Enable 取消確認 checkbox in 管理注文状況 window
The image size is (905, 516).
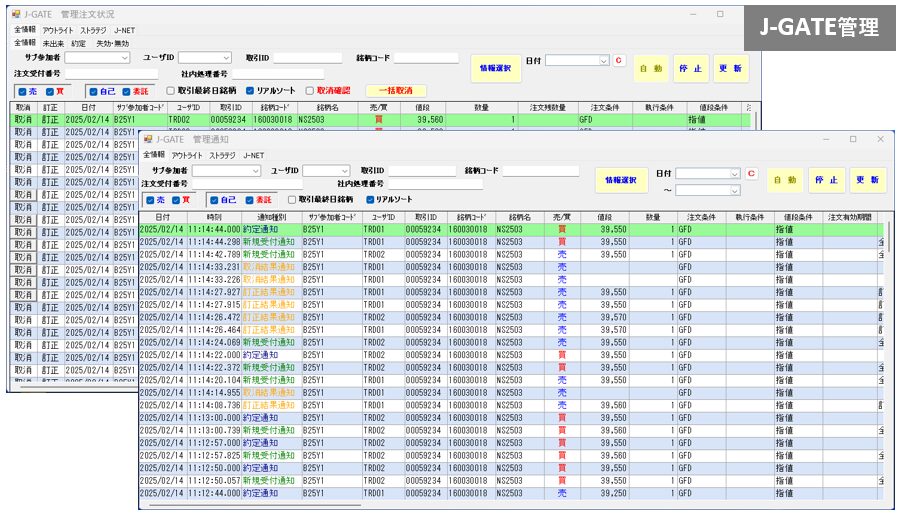tap(310, 91)
